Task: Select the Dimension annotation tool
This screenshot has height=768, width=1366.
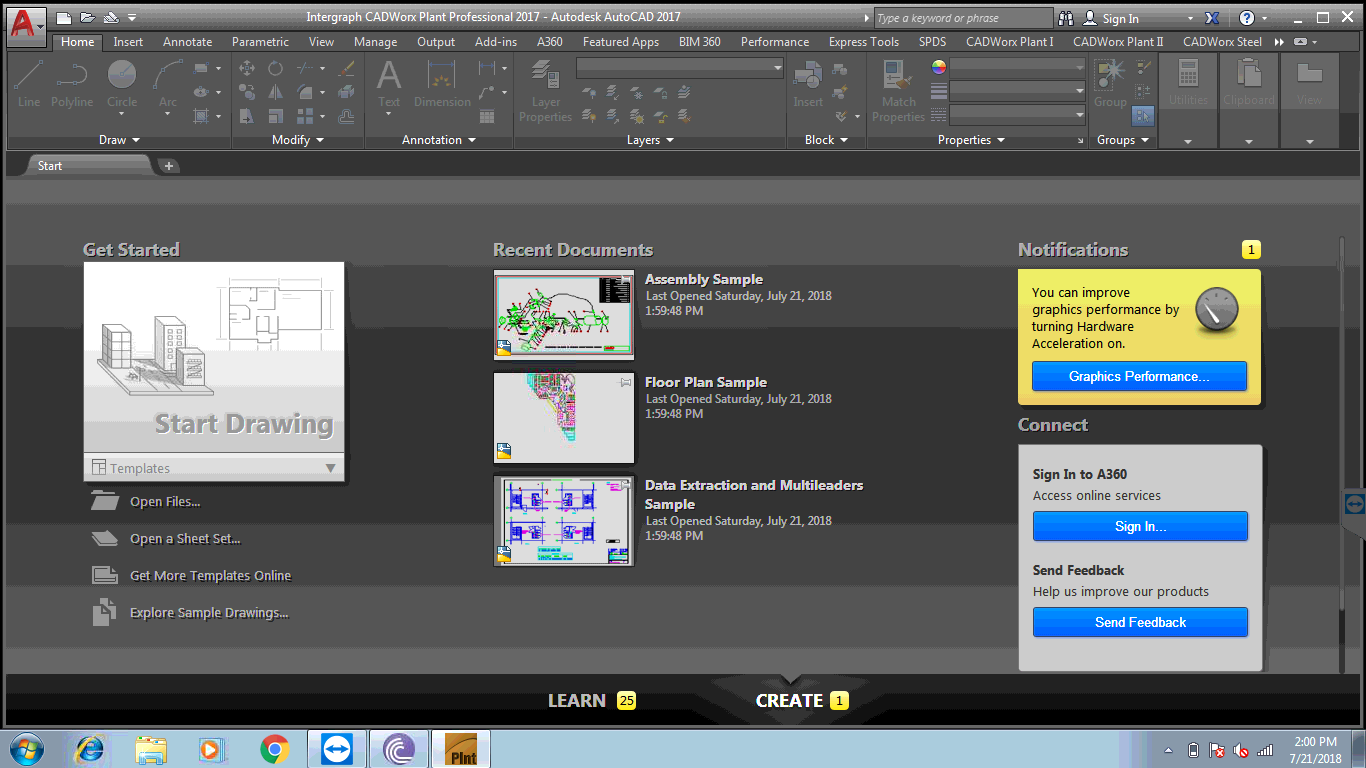Action: click(x=442, y=83)
